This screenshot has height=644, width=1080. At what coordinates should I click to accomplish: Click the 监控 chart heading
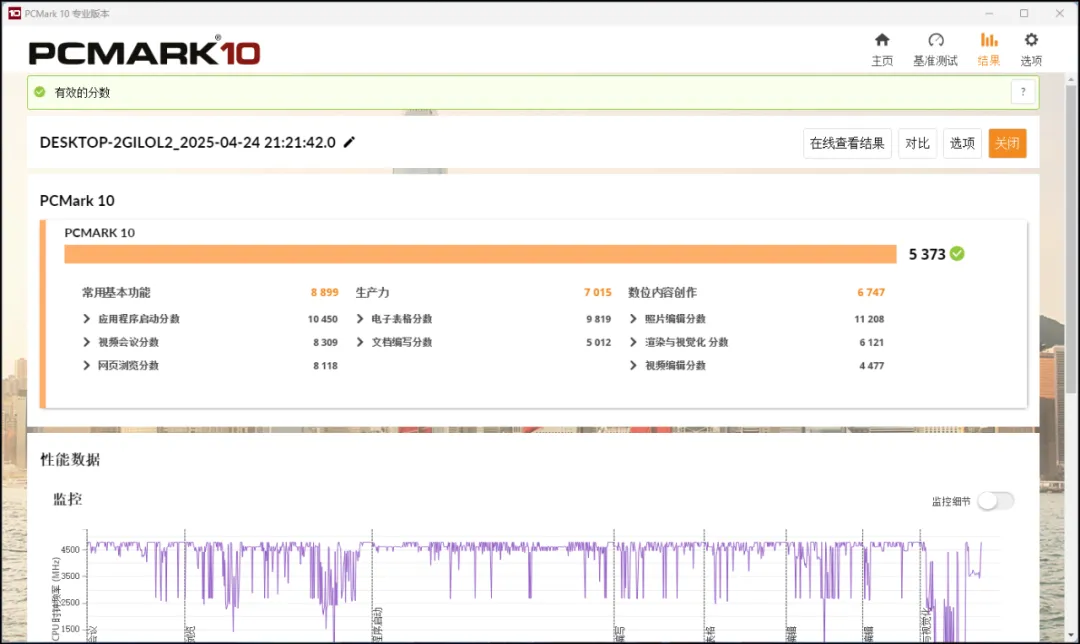point(68,499)
